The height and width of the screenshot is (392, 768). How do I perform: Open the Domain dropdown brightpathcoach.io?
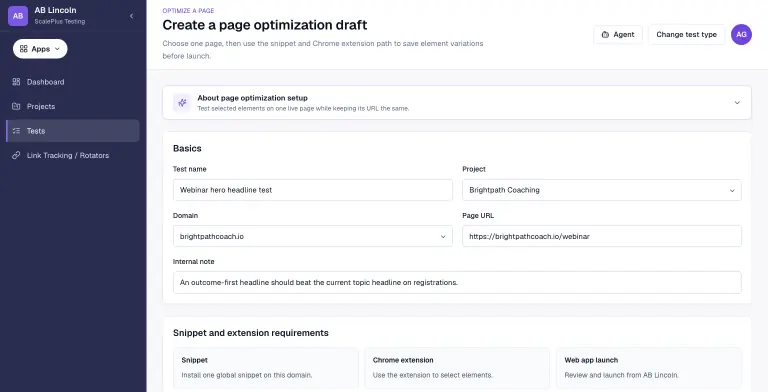pos(312,236)
